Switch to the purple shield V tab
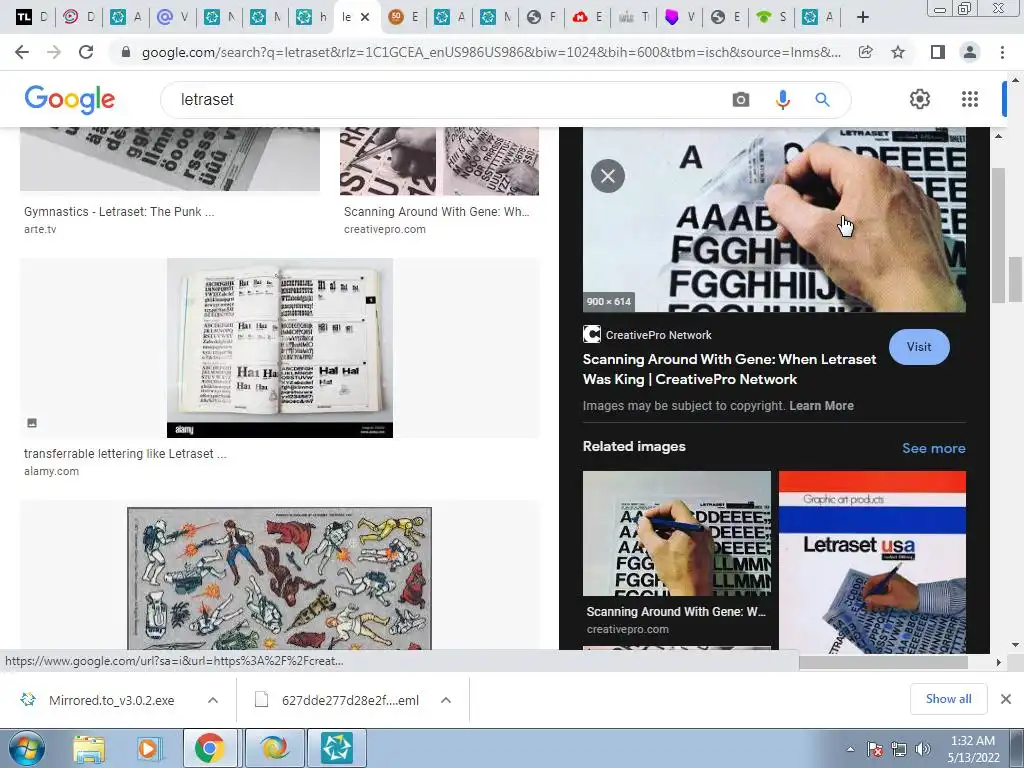 [680, 18]
